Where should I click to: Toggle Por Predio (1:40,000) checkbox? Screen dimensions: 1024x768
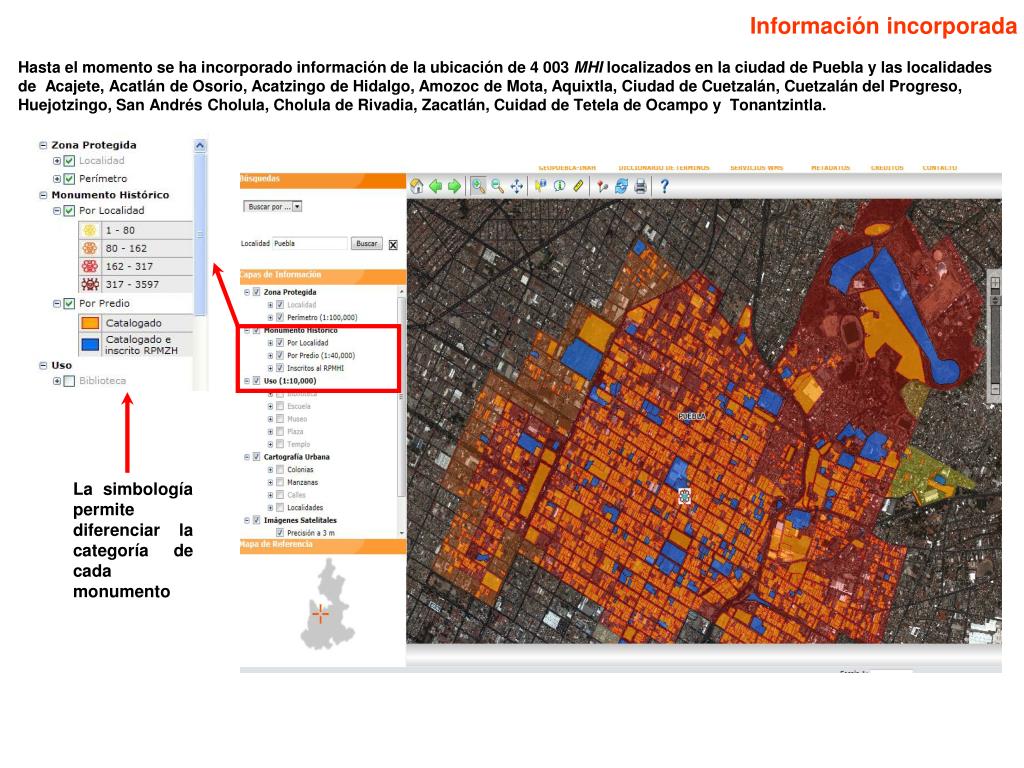[280, 355]
